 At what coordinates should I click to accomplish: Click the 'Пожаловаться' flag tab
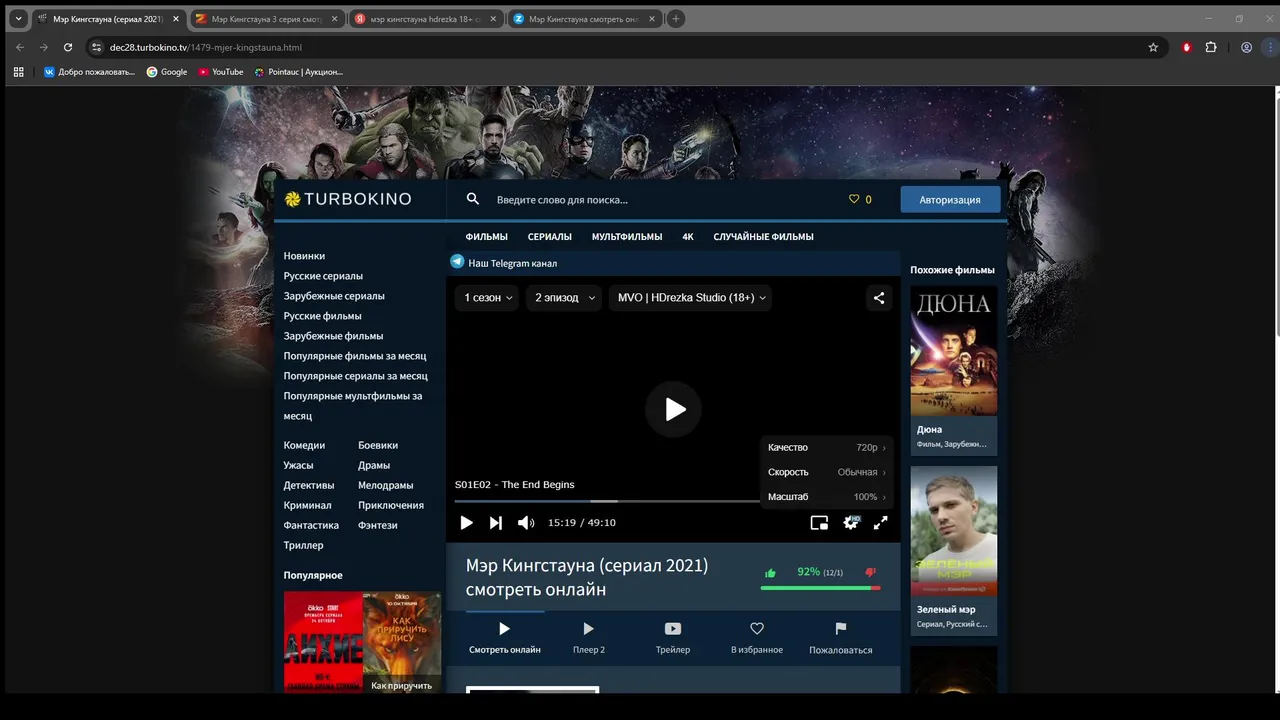[841, 638]
